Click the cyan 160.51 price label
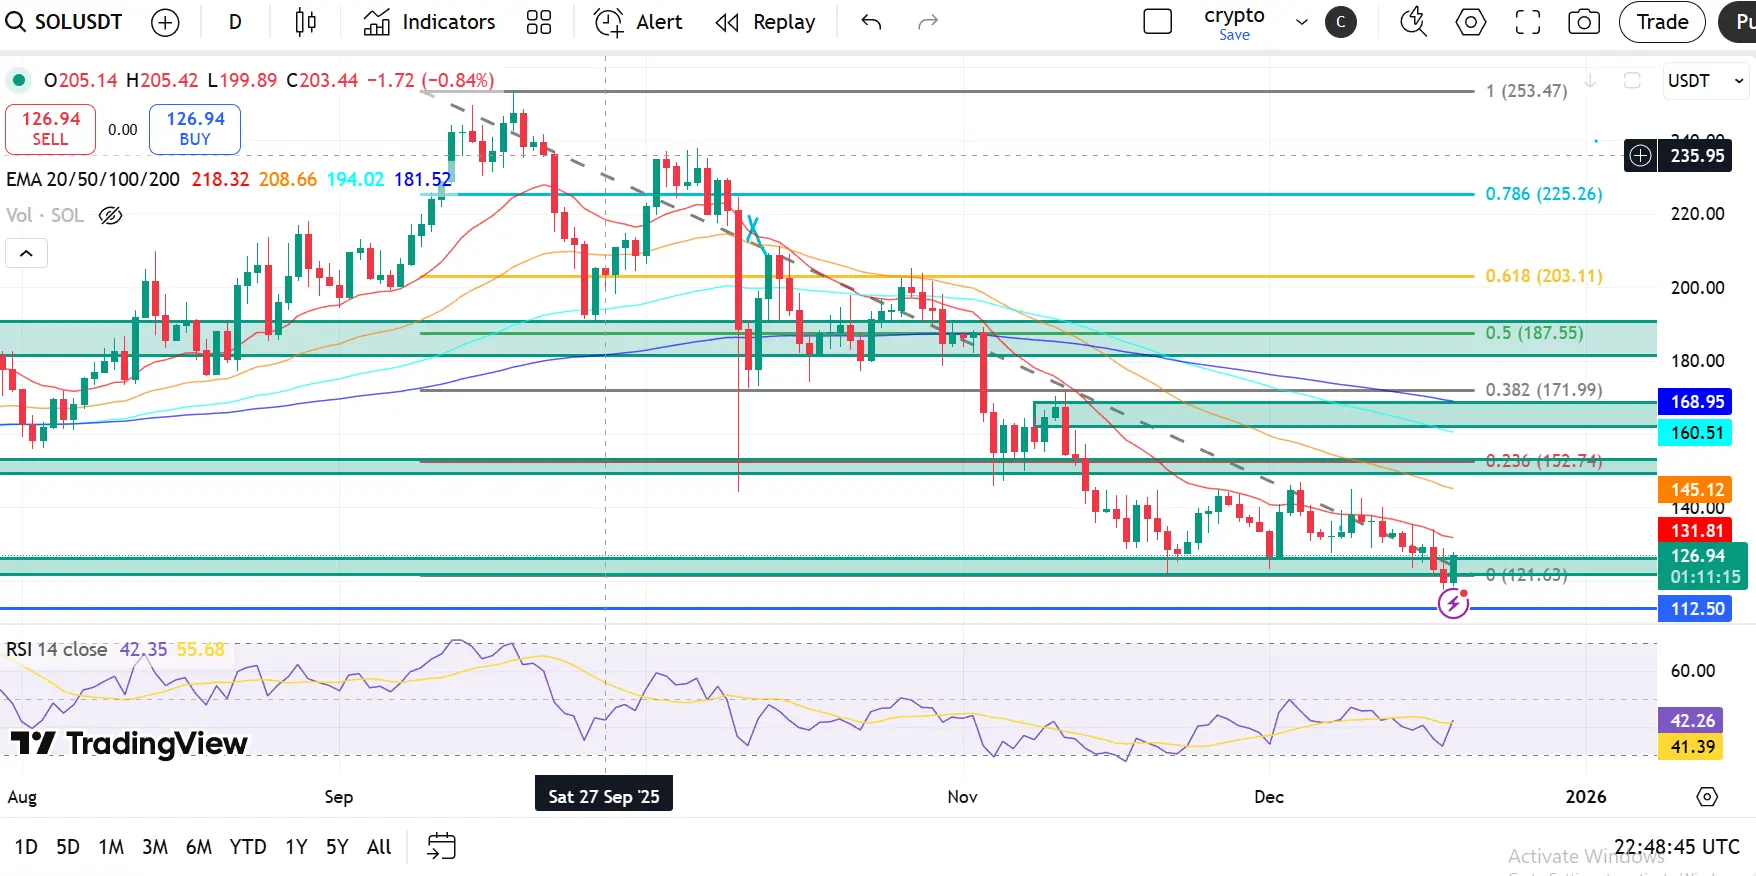This screenshot has height=876, width=1756. pyautogui.click(x=1697, y=433)
